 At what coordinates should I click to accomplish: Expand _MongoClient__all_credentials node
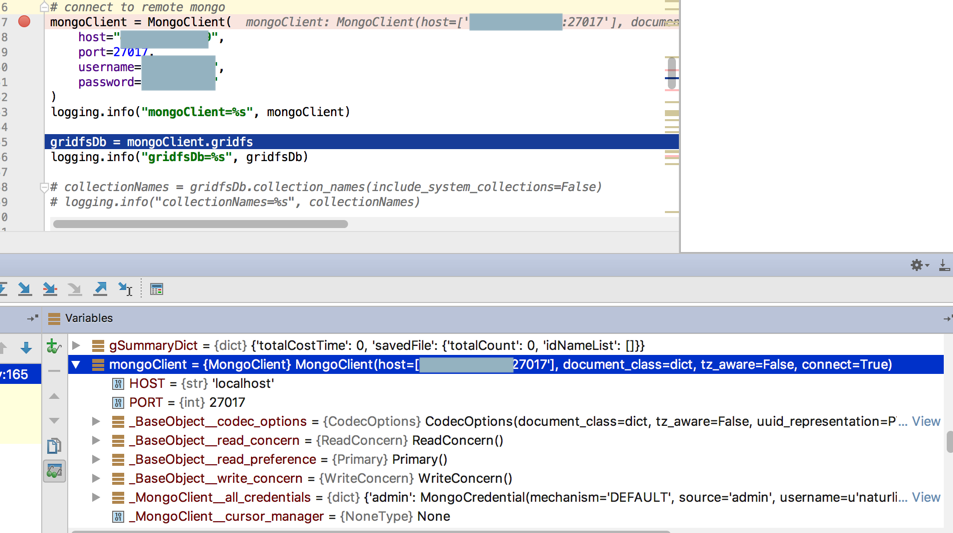(96, 497)
